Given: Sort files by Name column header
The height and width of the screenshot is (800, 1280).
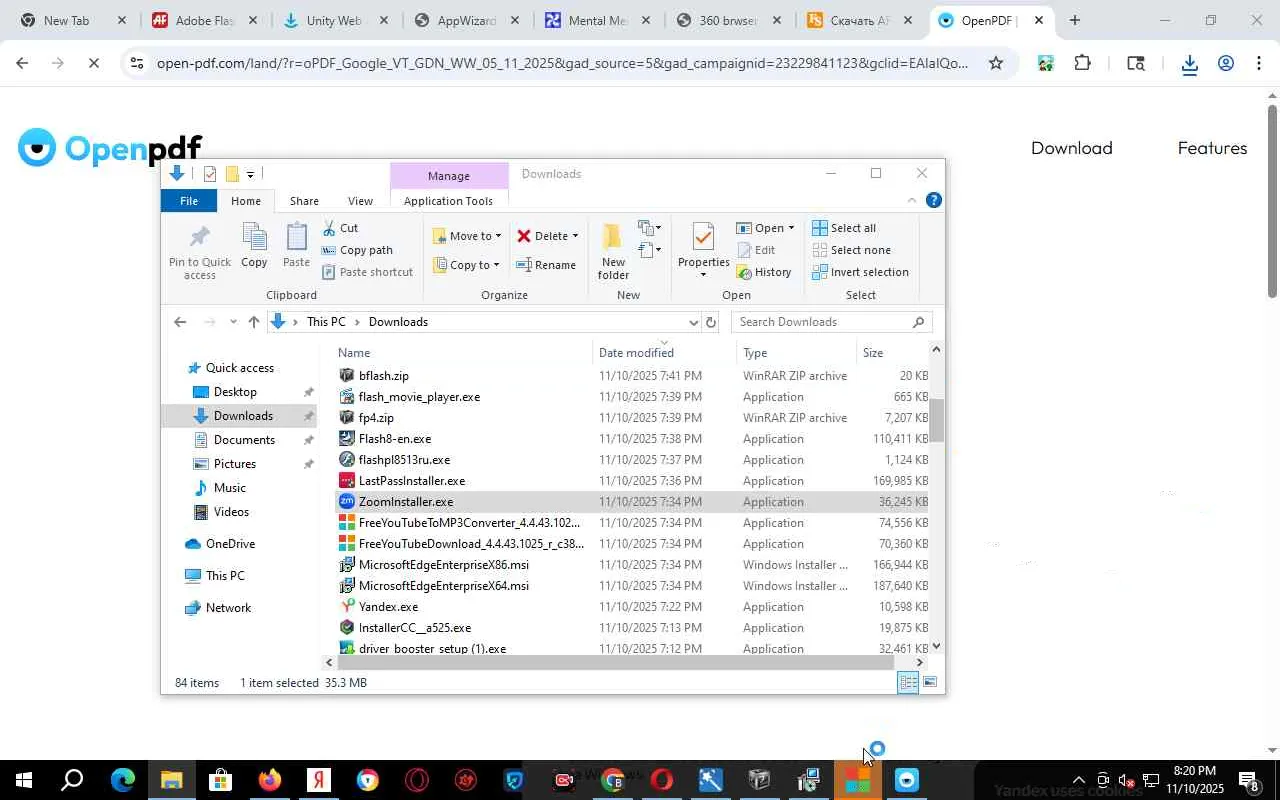Looking at the screenshot, I should [x=464, y=353].
